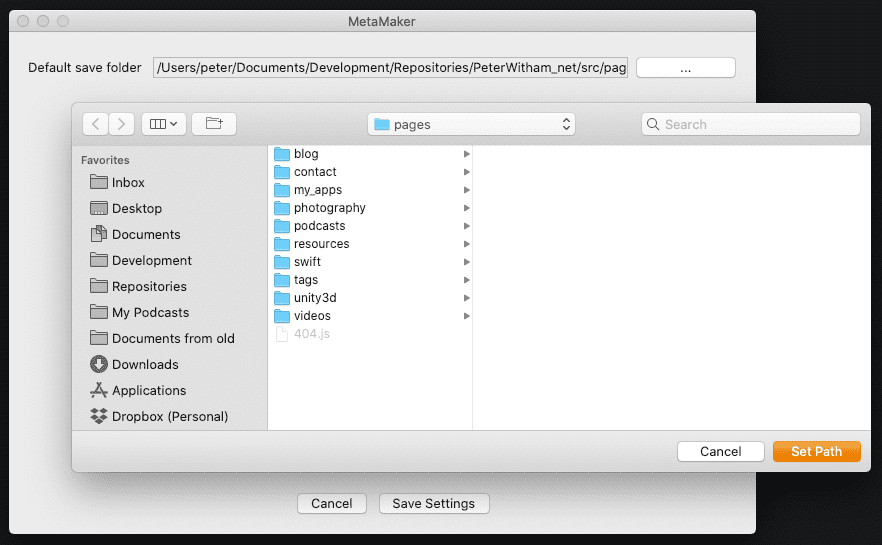This screenshot has height=545, width=882.
Task: Go back in the file dialog
Action: (96, 124)
